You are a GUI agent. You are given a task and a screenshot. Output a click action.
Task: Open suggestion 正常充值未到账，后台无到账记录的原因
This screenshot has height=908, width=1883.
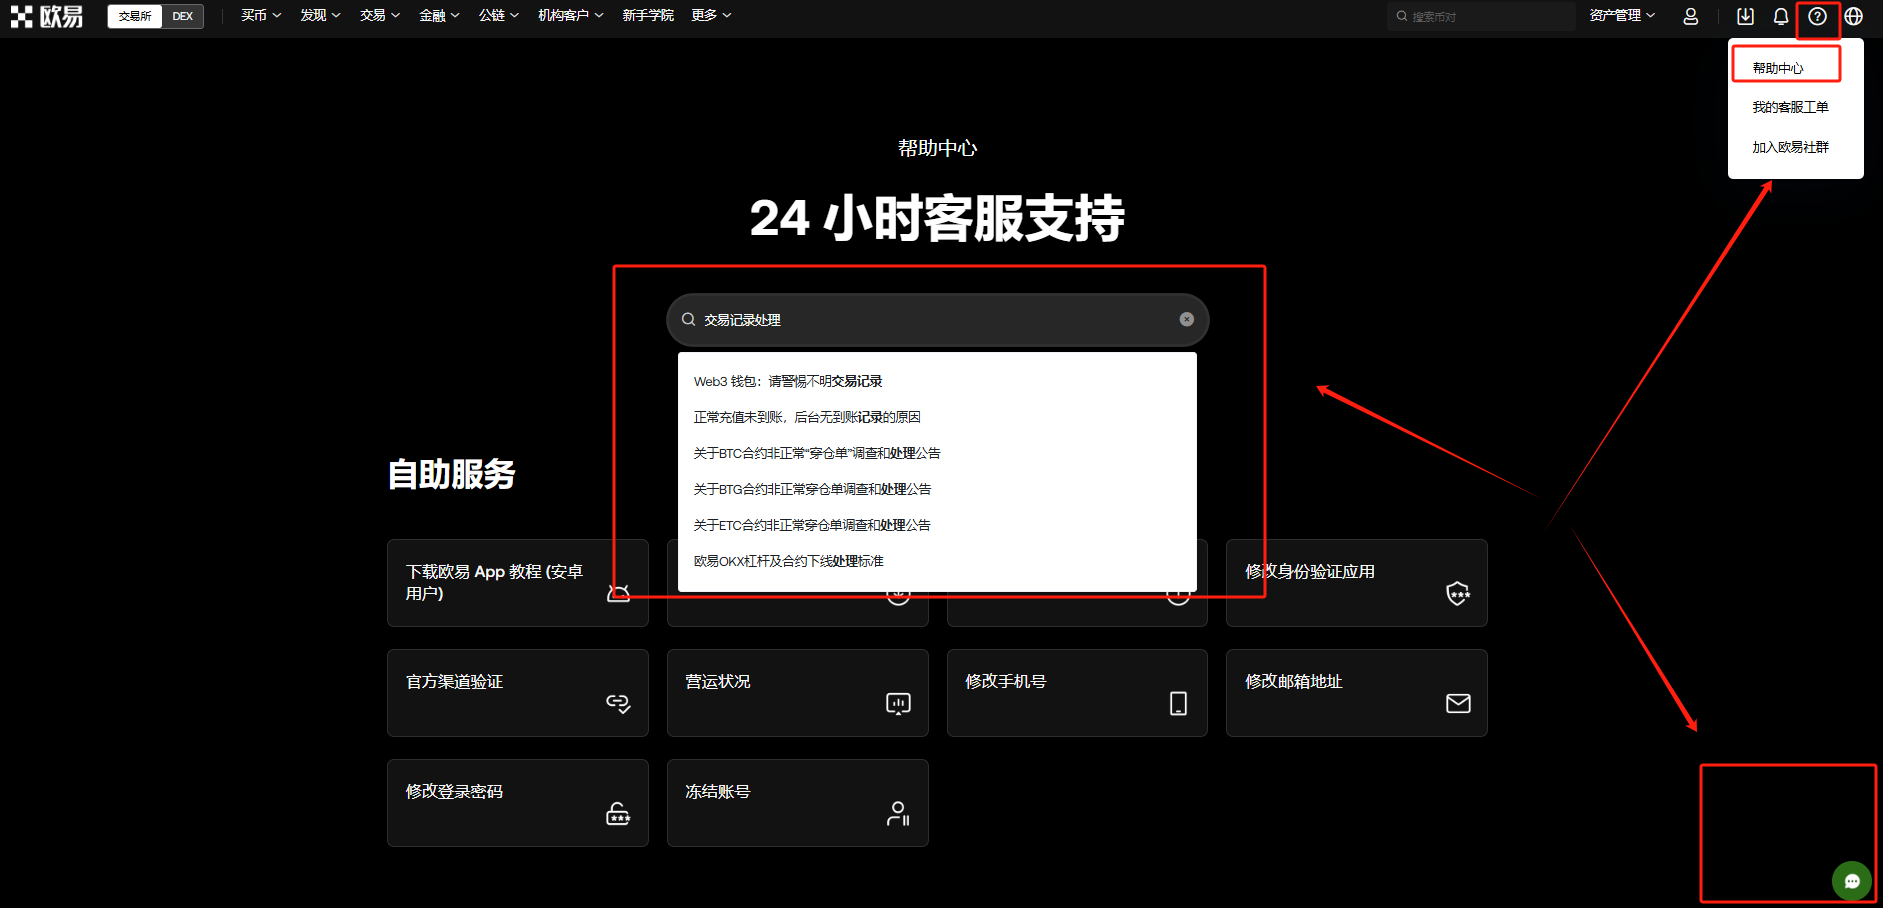[807, 417]
